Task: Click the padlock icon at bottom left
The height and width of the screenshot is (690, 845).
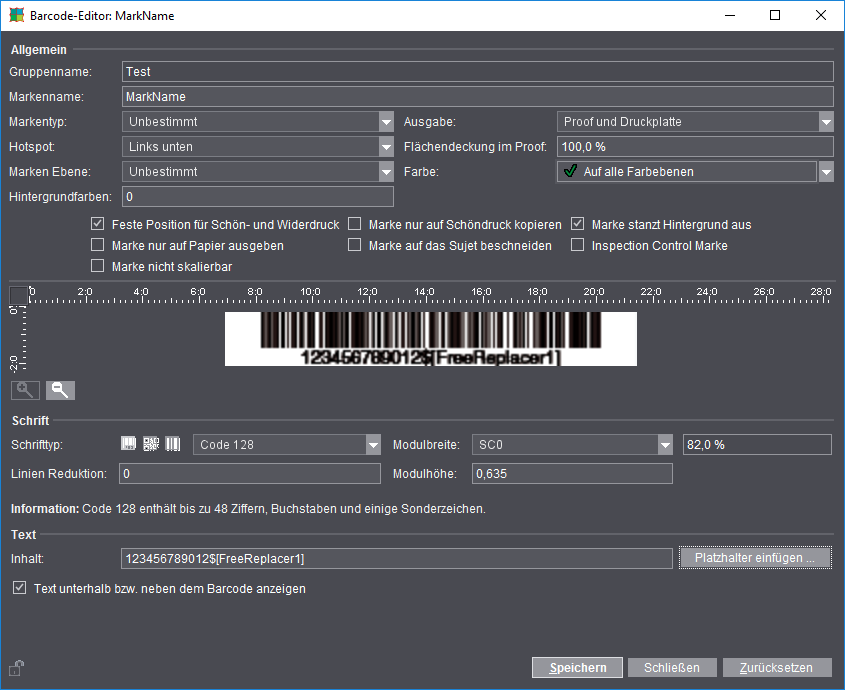Action: point(16,667)
